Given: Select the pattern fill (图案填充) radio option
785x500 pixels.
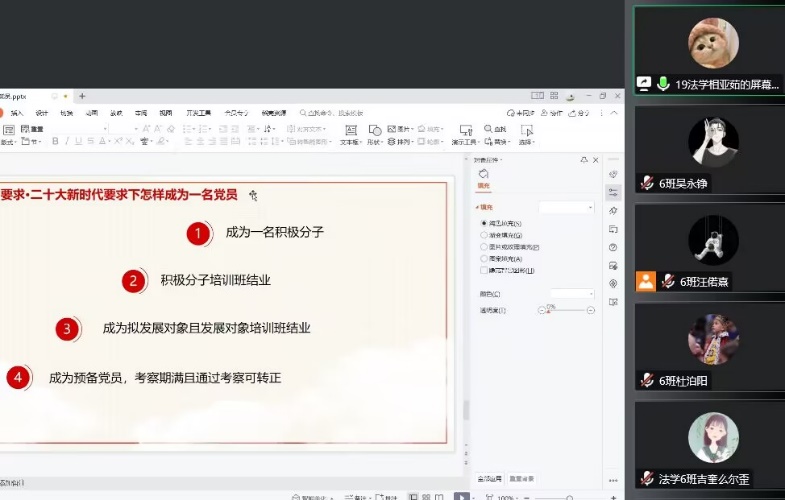Looking at the screenshot, I should coord(485,258).
